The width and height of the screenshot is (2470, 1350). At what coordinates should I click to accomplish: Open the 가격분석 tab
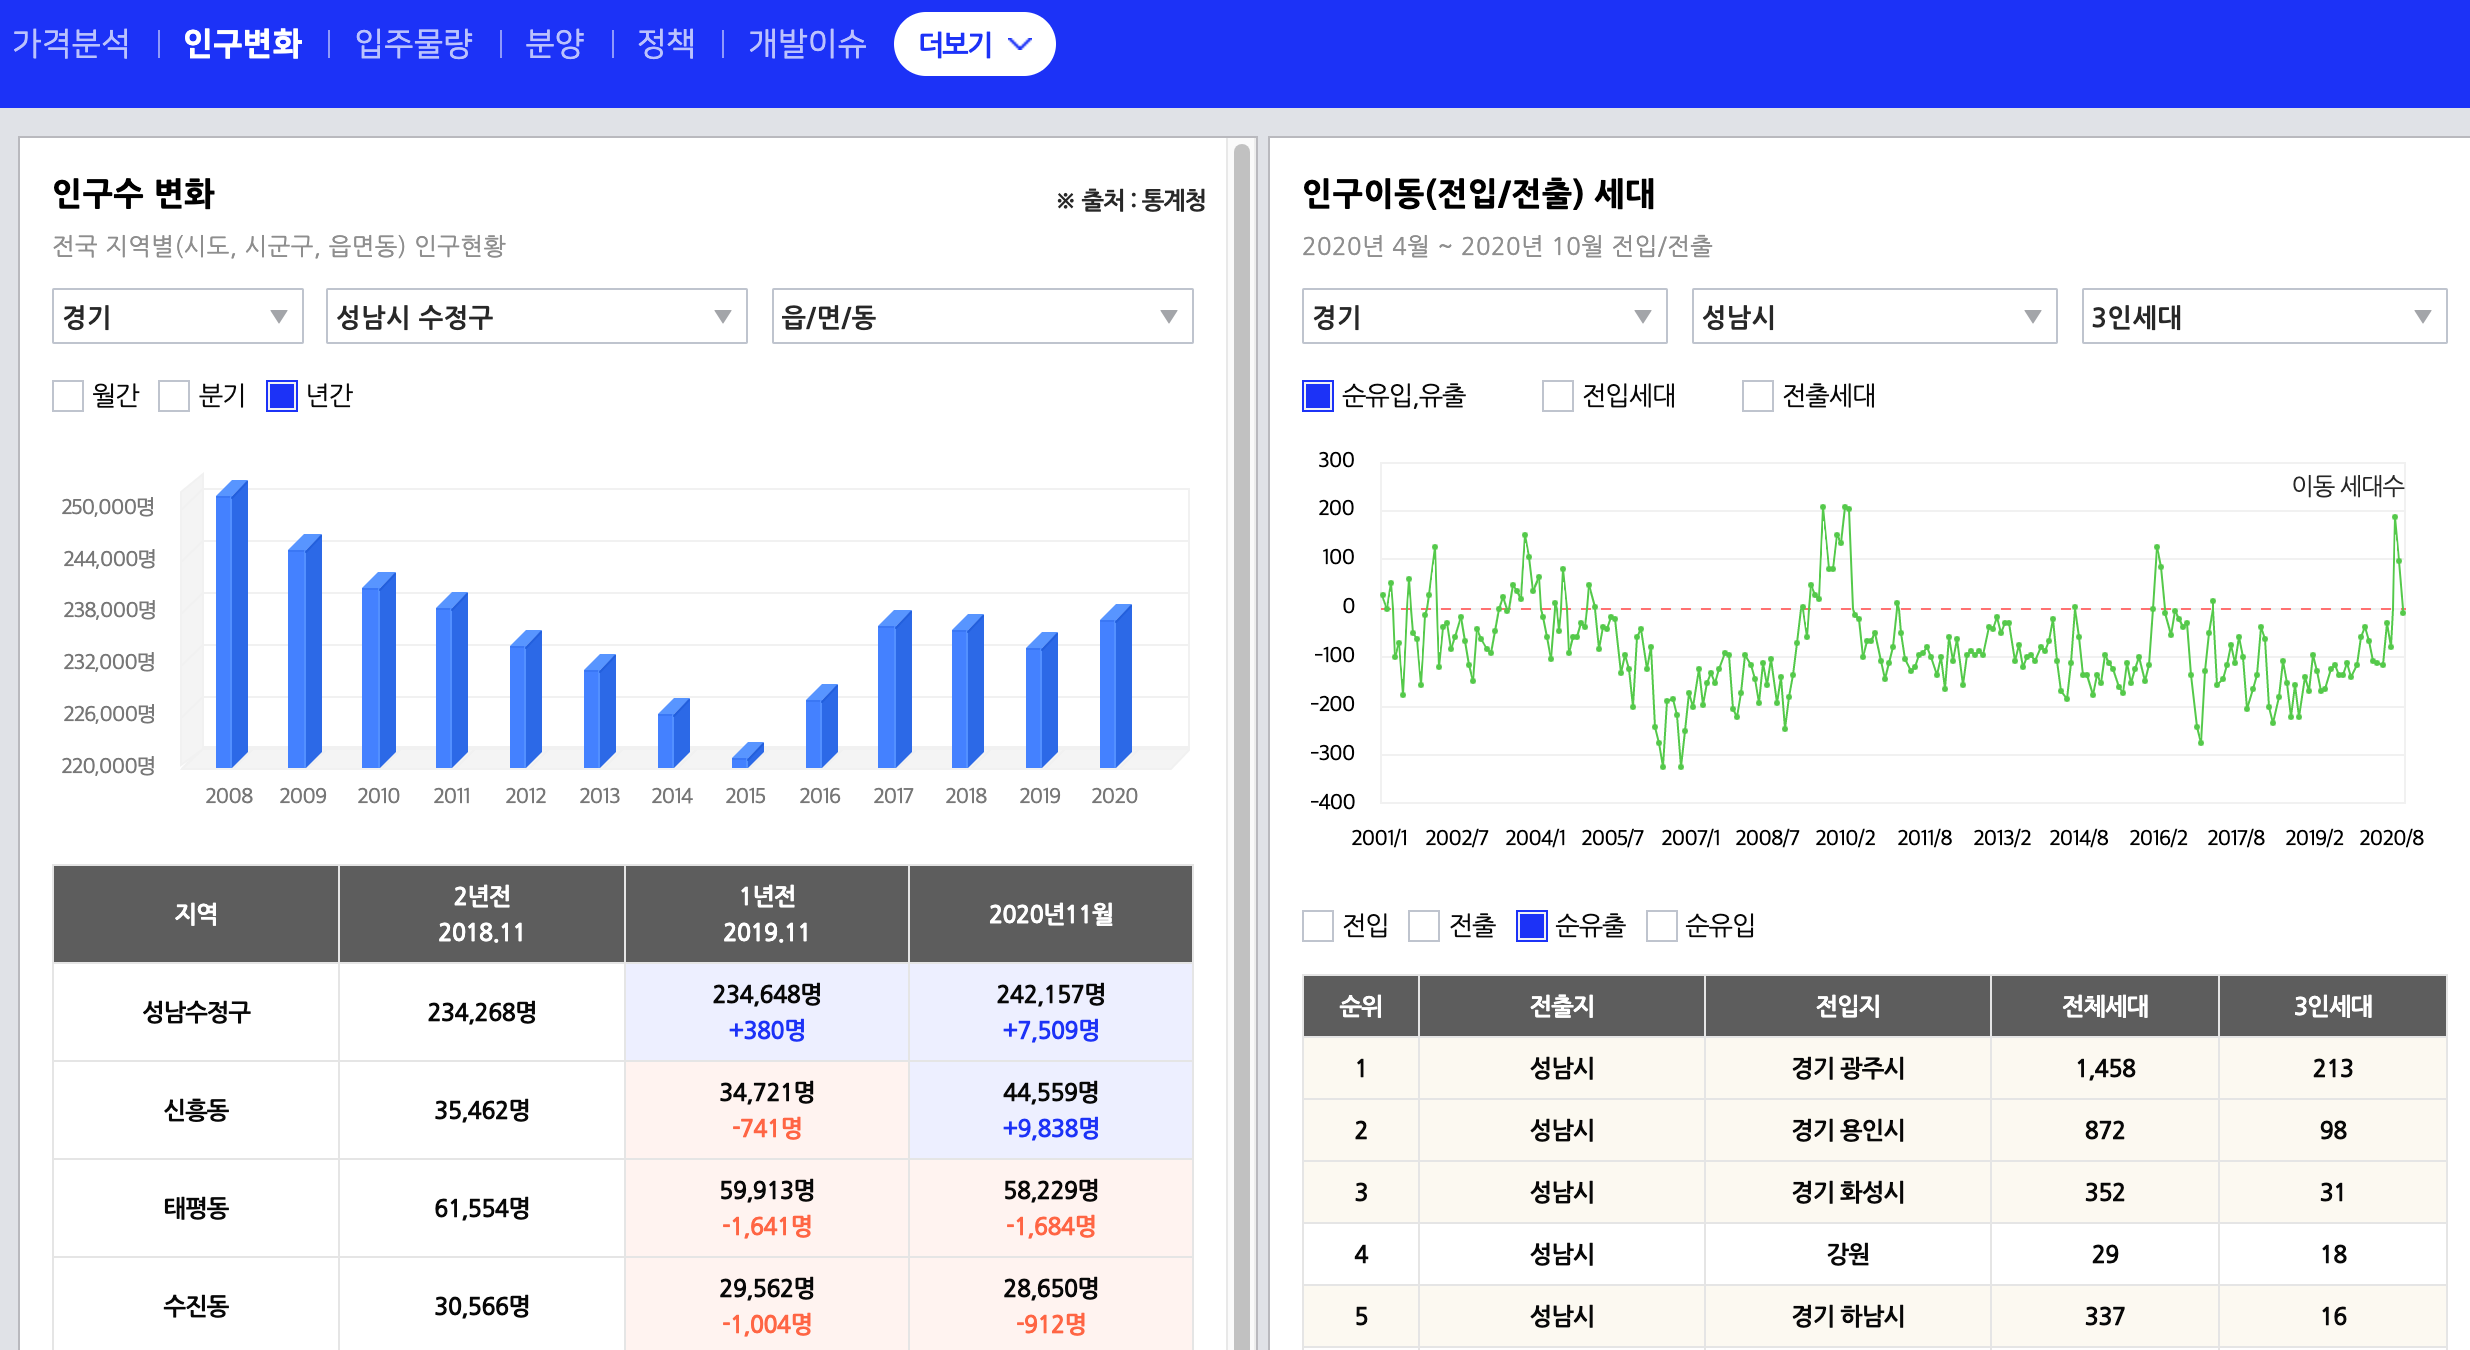pyautogui.click(x=71, y=44)
